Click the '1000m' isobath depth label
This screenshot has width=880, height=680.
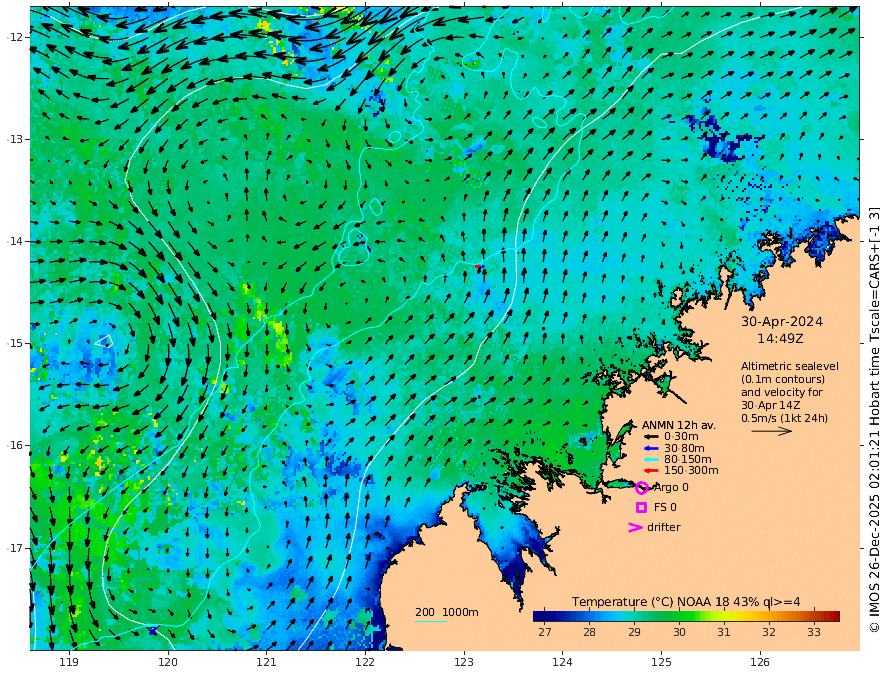point(460,612)
